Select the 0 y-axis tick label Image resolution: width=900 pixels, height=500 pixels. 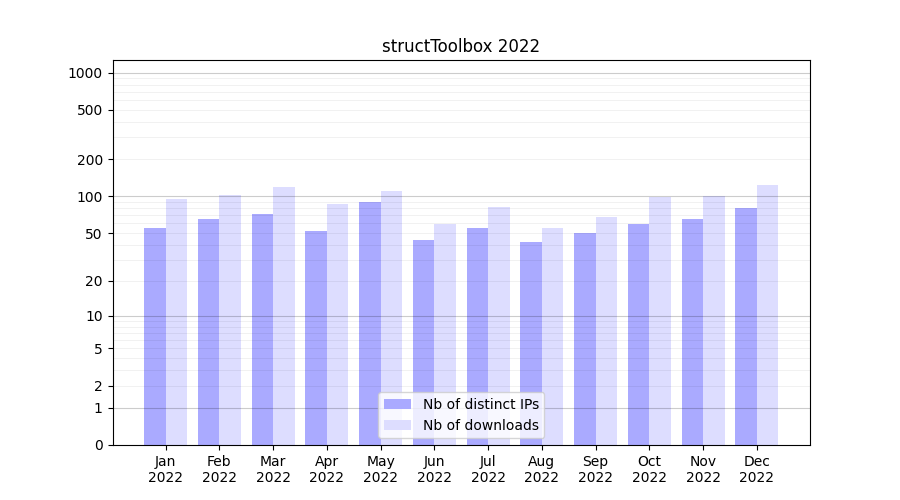tap(98, 445)
